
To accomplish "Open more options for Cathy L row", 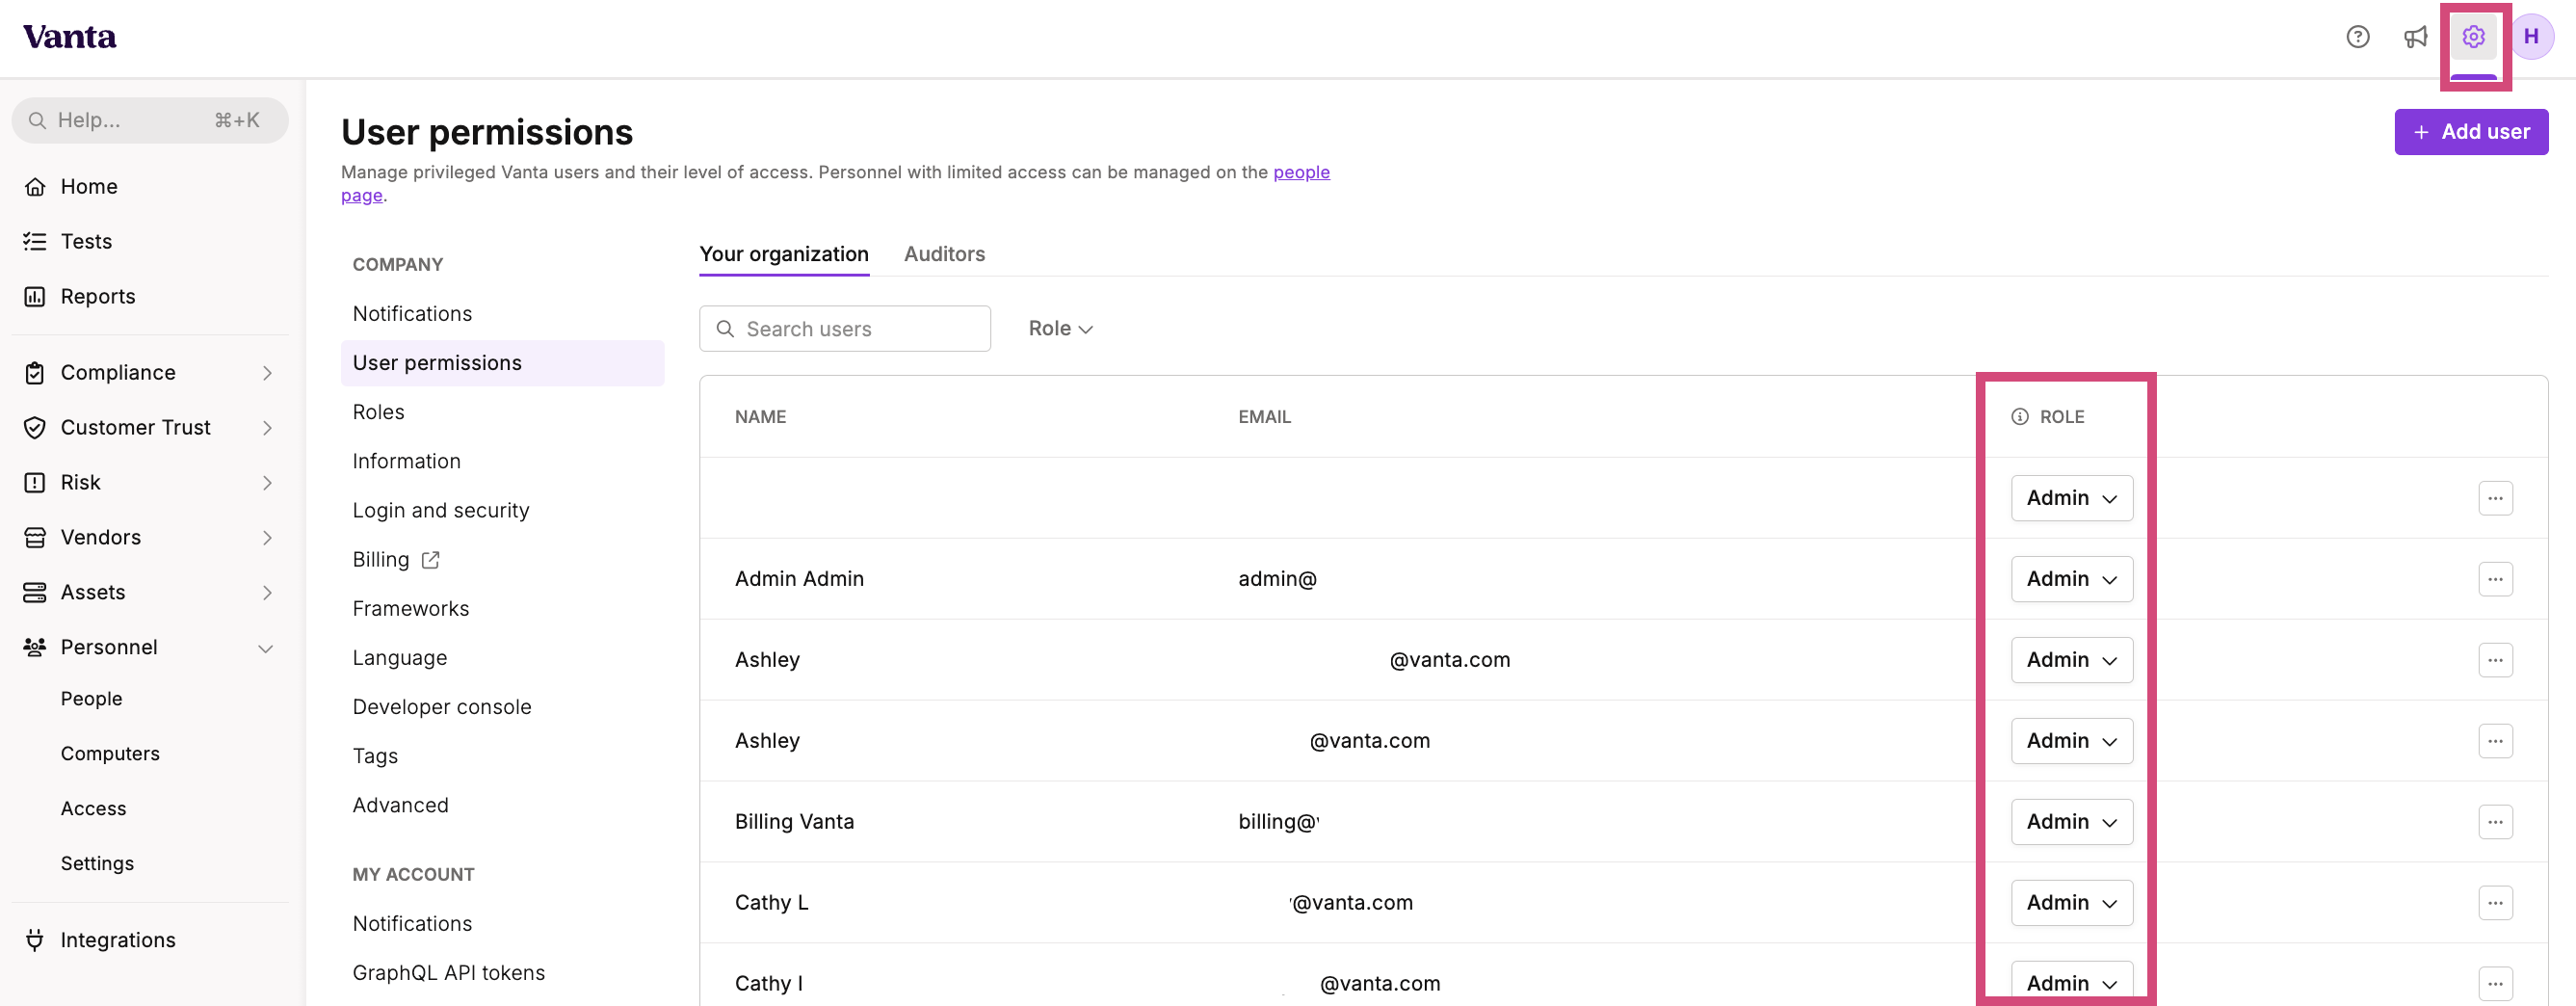I will tap(2495, 903).
